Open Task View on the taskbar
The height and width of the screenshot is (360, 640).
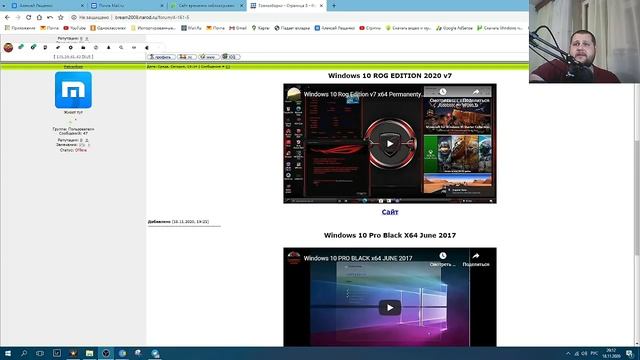pyautogui.click(x=40, y=353)
